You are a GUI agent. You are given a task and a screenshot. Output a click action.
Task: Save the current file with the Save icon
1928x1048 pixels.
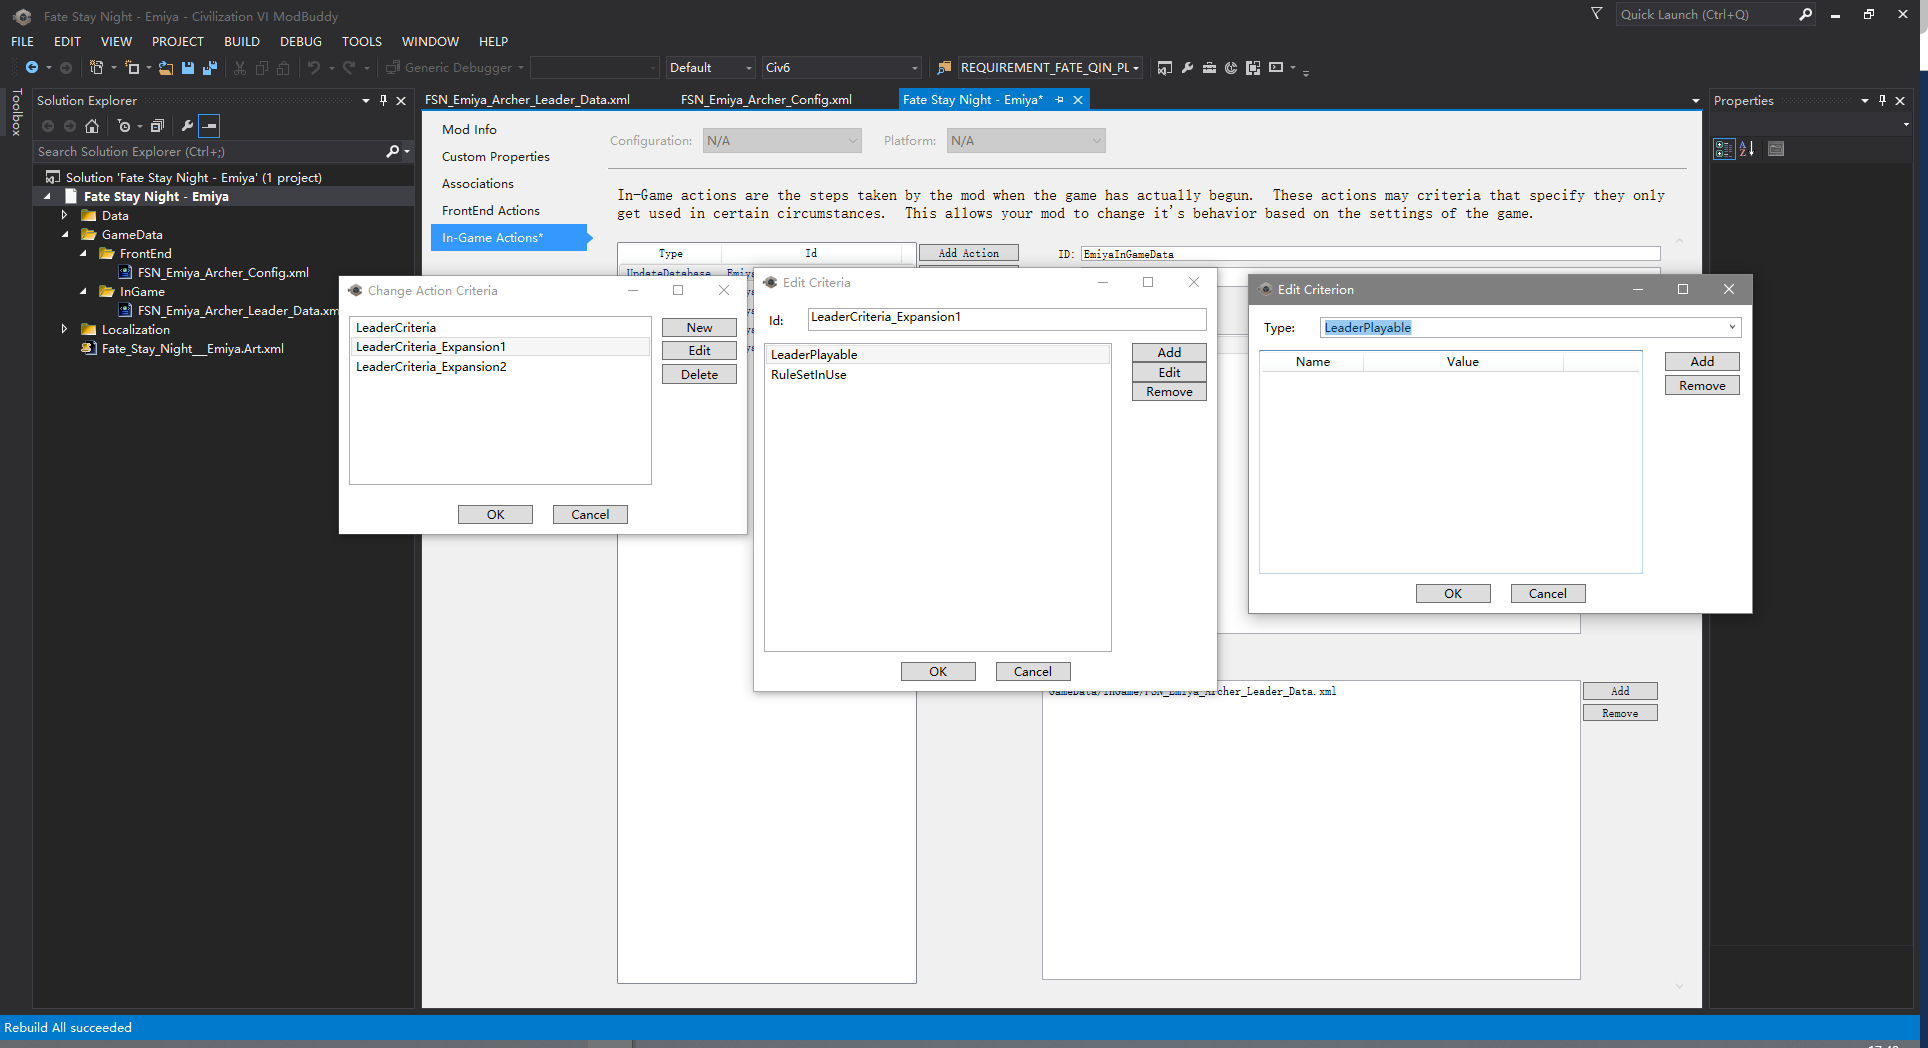[x=188, y=68]
